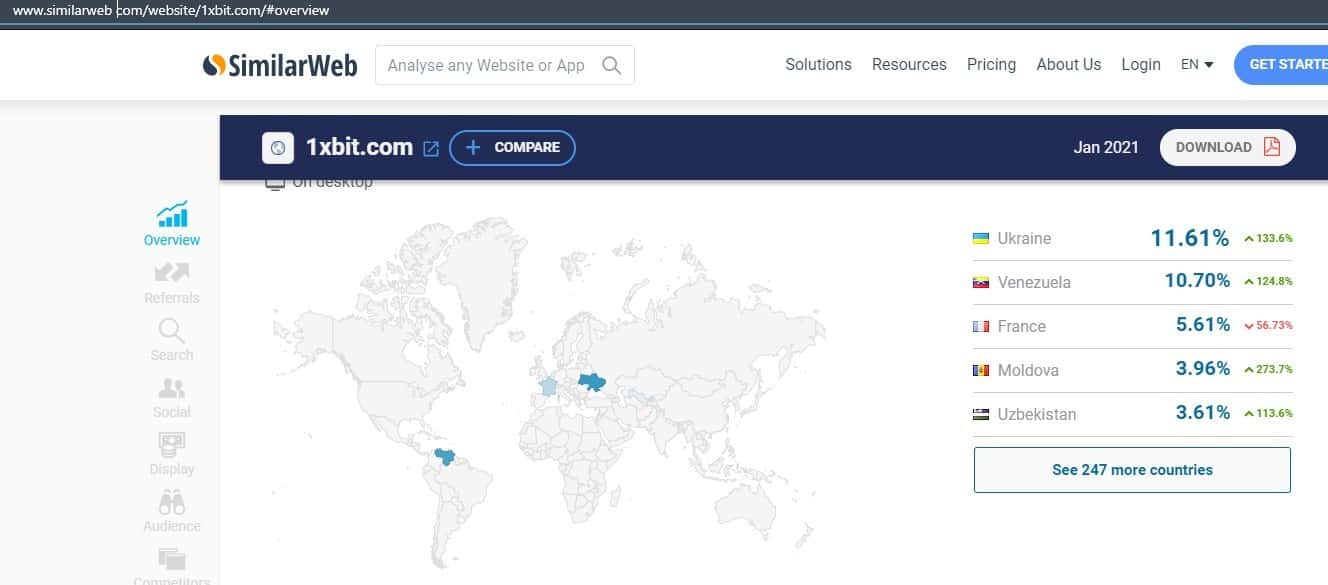Click the Compare button
This screenshot has width=1328, height=585.
click(x=512, y=147)
